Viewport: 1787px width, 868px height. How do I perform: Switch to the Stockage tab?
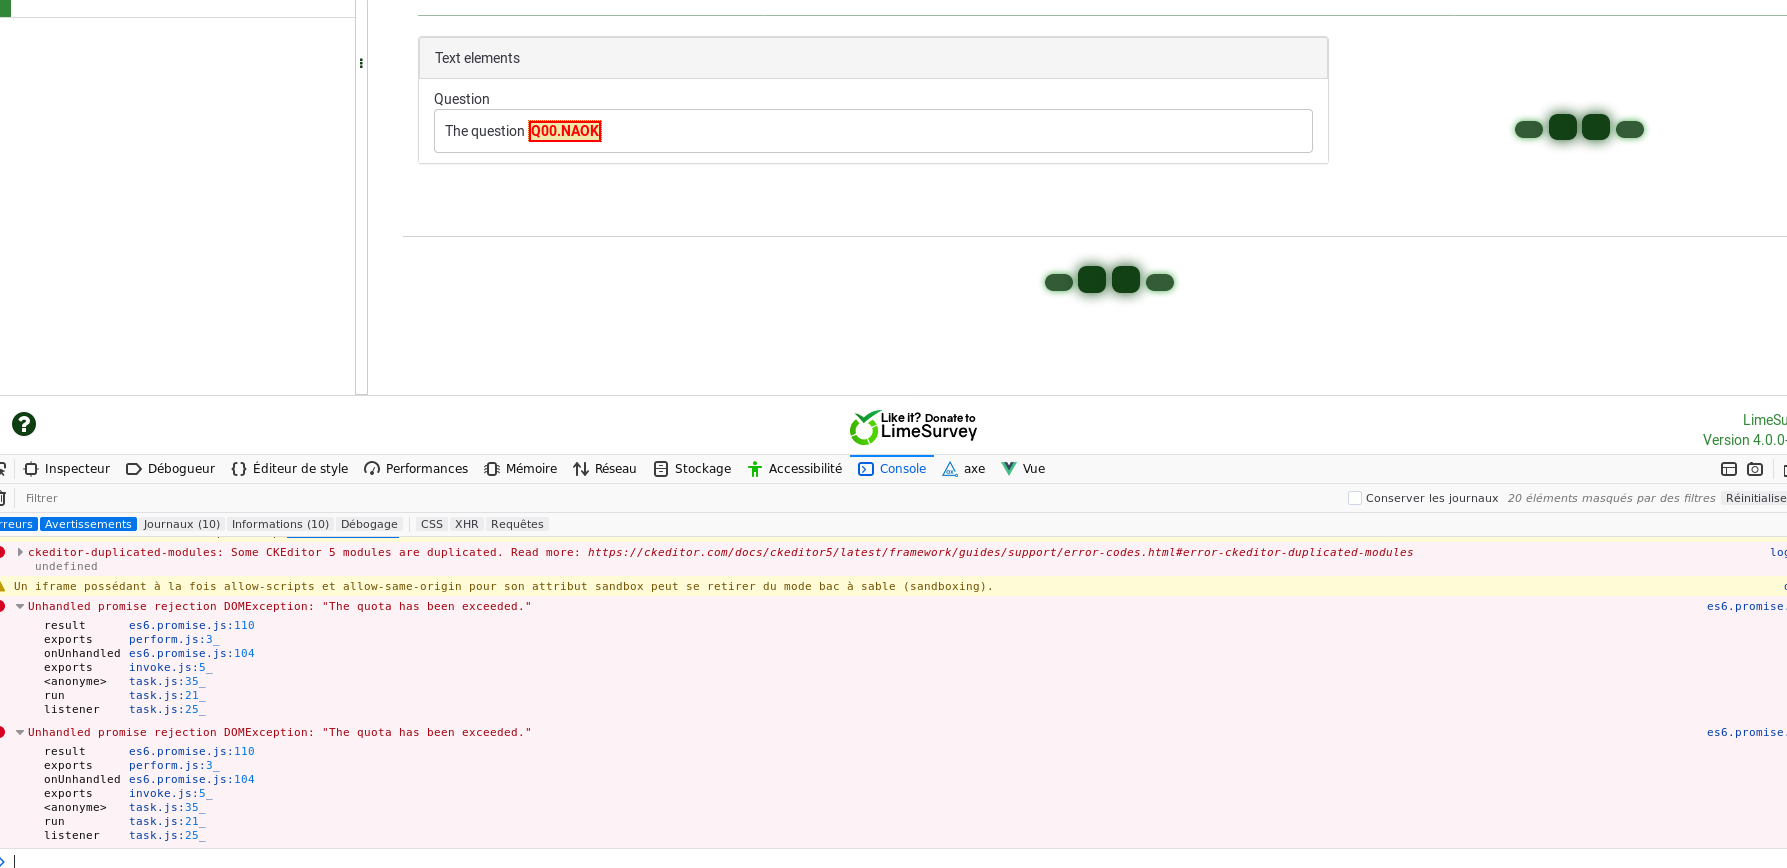(x=692, y=469)
